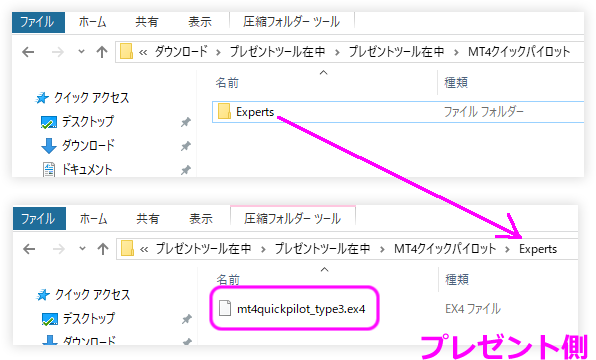Click デスクトップ icon in upper window sidebar

point(49,122)
